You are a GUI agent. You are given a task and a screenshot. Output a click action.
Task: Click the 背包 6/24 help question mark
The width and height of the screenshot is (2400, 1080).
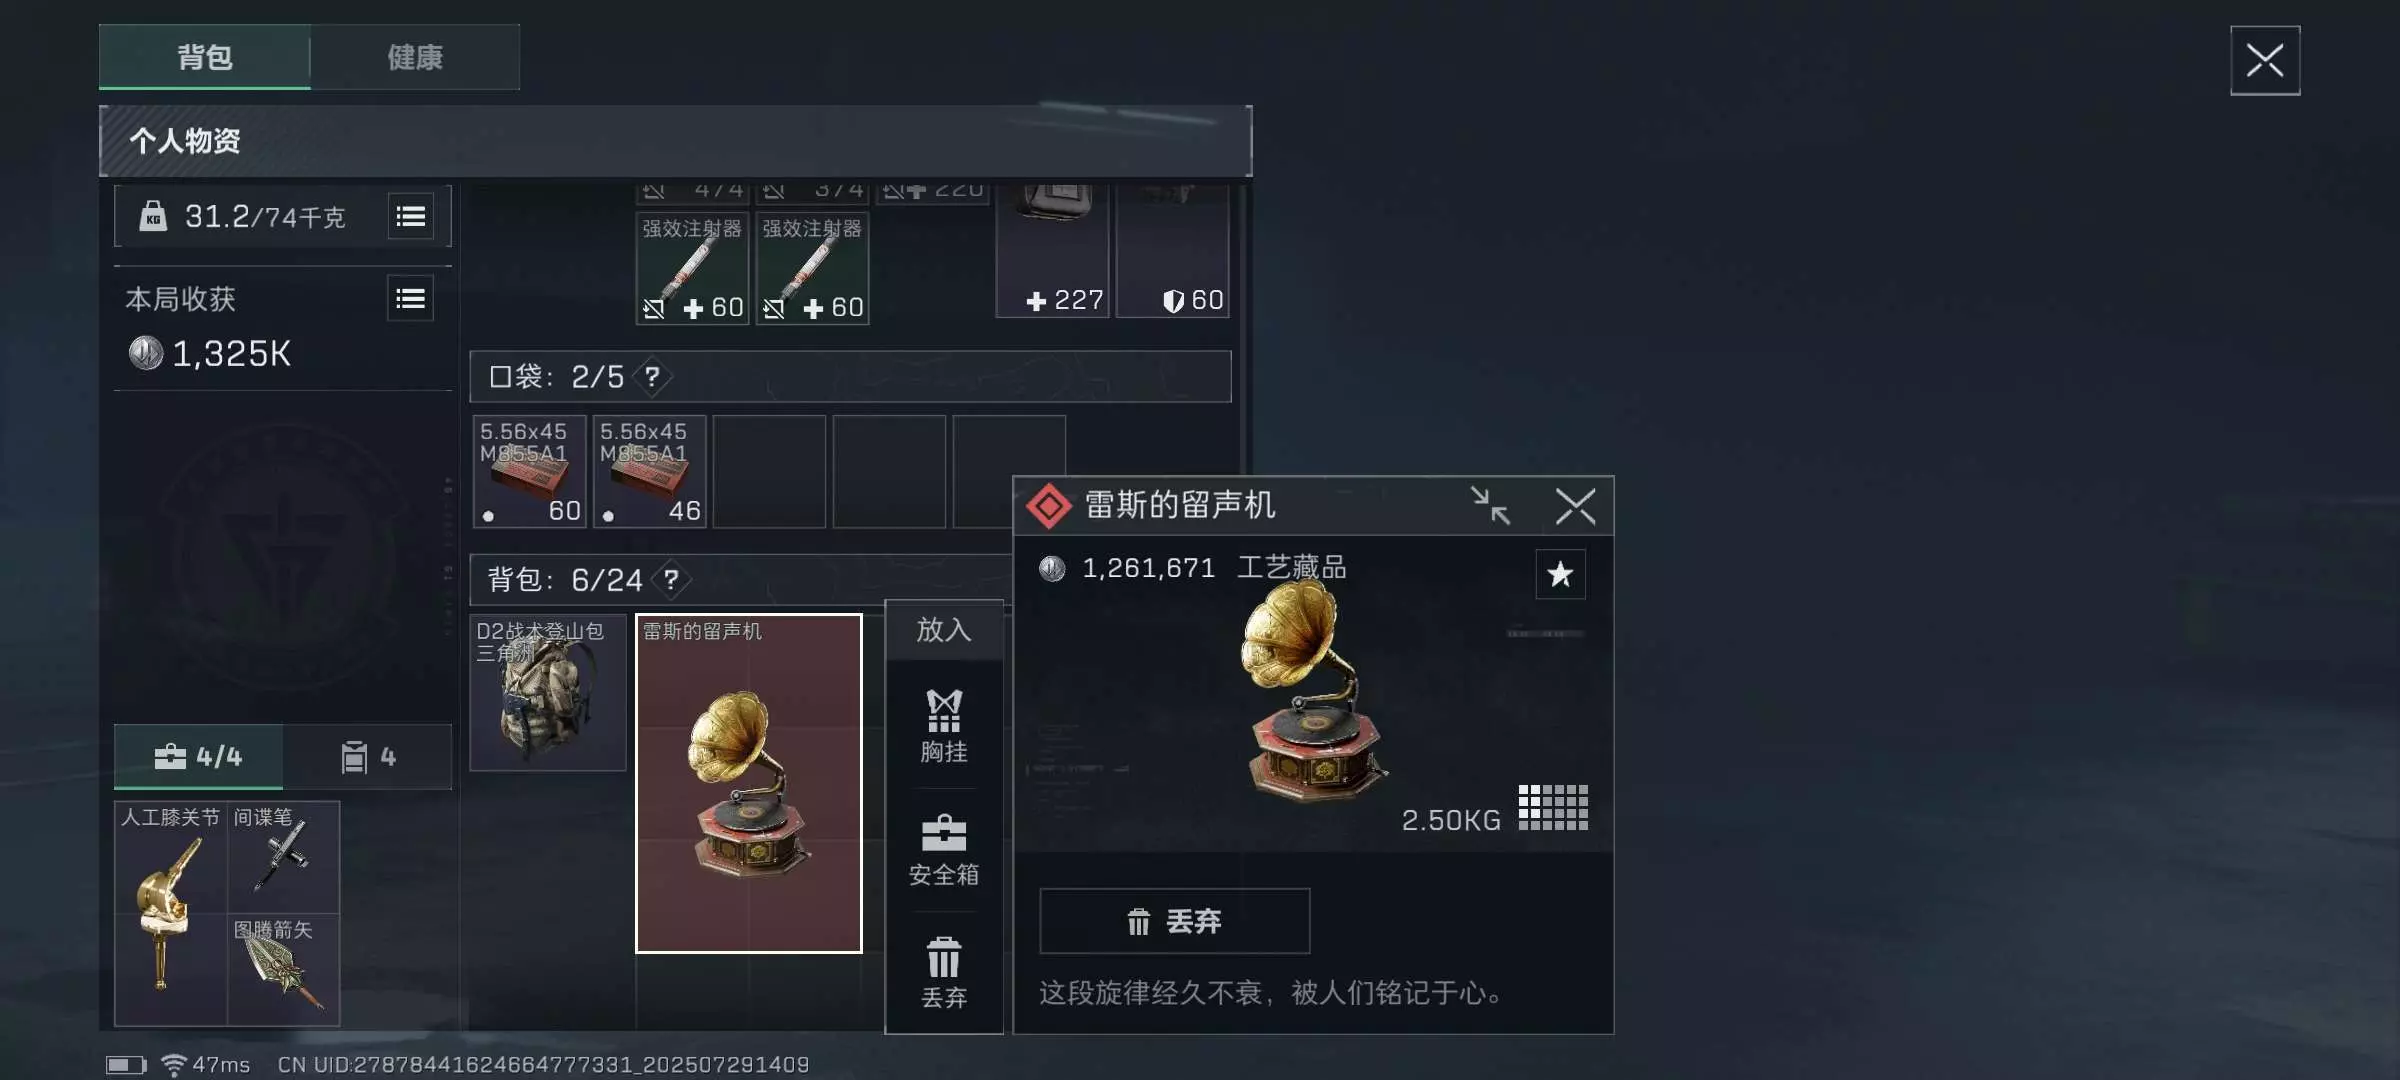click(x=671, y=580)
